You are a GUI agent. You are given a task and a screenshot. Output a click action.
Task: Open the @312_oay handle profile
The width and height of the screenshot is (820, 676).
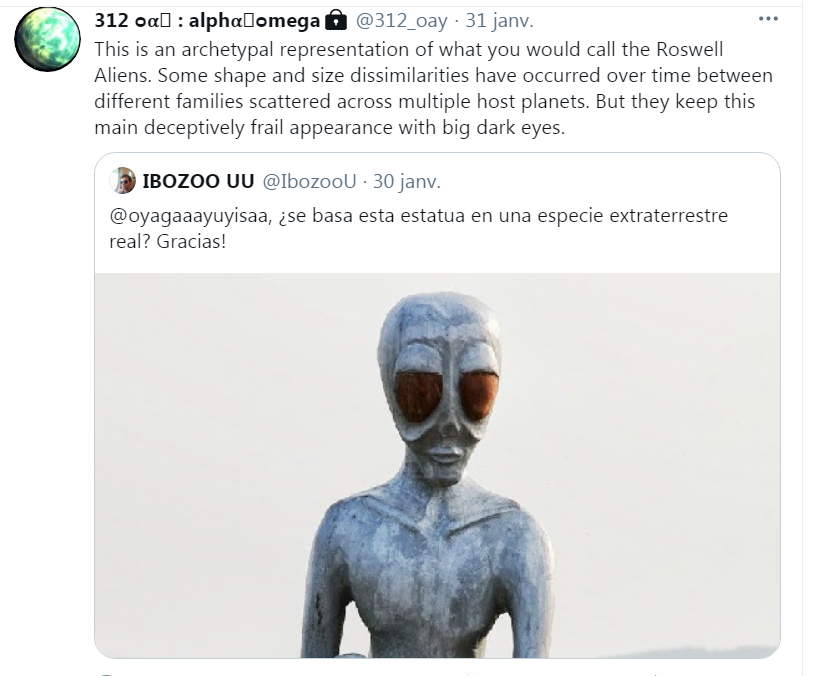pyautogui.click(x=402, y=20)
